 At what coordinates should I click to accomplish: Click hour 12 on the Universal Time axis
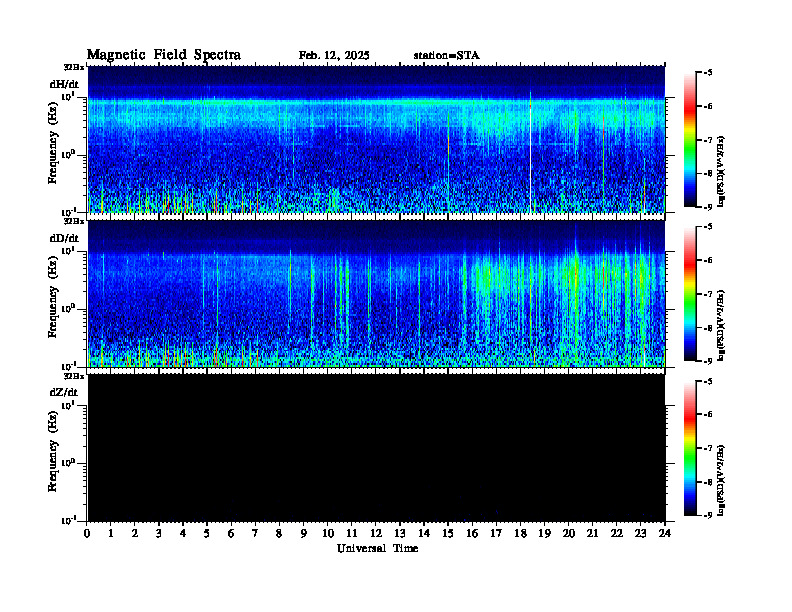[376, 534]
